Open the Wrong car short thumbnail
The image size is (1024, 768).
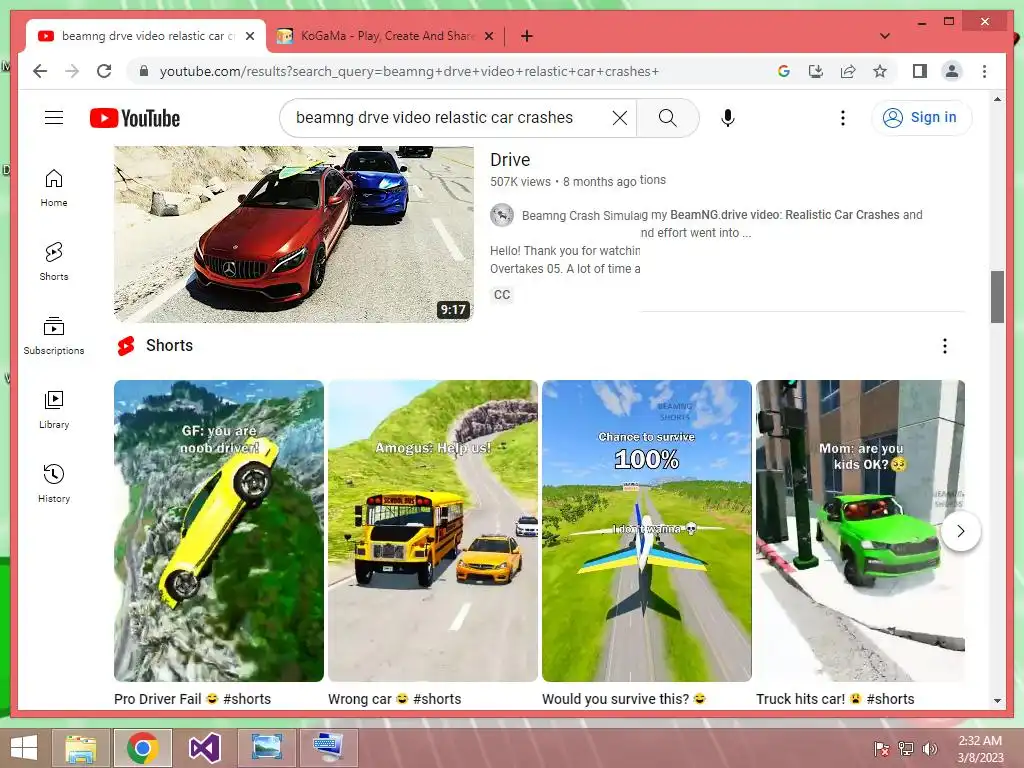[x=433, y=531]
